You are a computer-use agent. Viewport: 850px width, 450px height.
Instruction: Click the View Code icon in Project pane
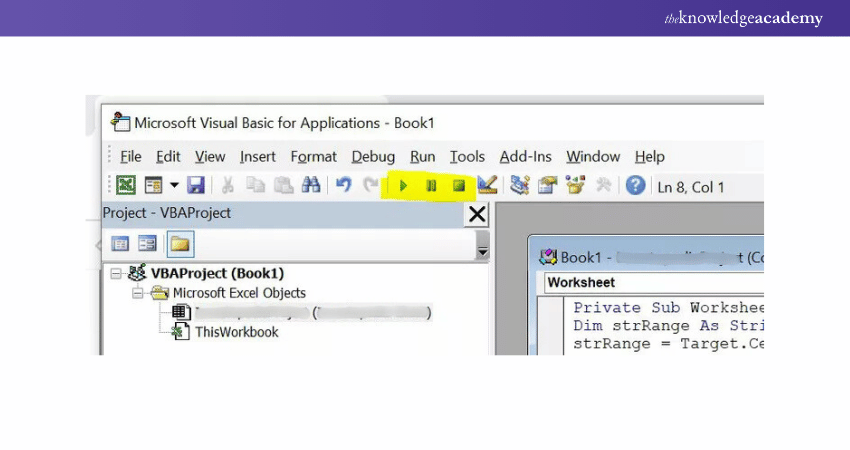(120, 244)
